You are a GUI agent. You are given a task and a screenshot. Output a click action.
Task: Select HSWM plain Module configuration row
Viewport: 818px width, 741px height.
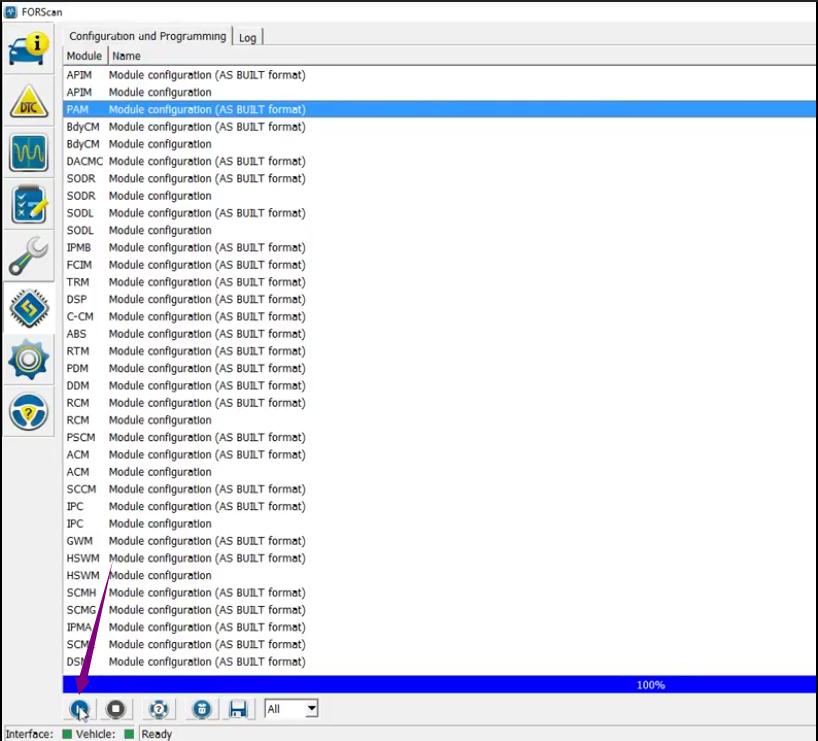click(x=440, y=575)
